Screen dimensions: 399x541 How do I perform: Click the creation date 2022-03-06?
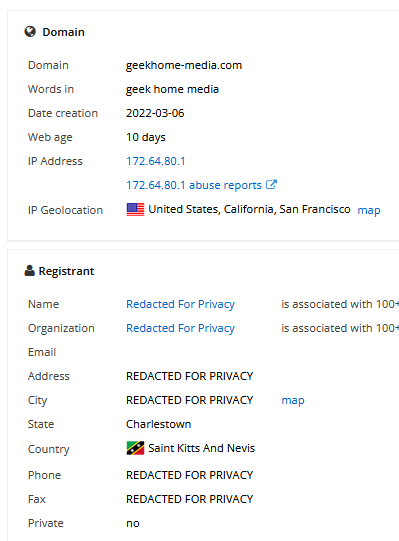[x=155, y=113]
